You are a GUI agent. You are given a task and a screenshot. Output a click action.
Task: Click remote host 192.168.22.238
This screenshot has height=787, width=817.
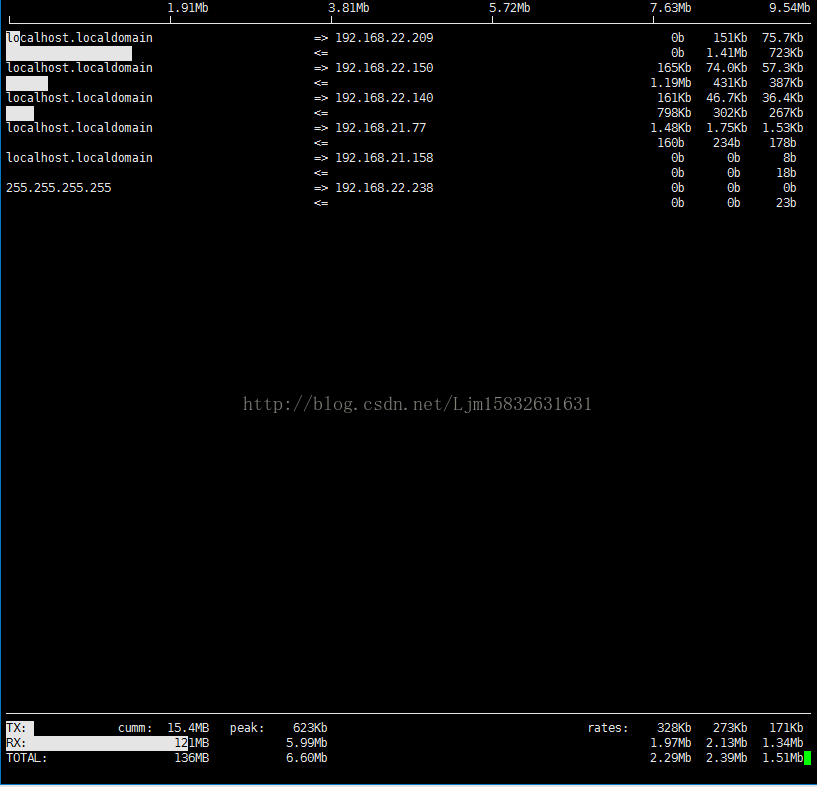(384, 188)
